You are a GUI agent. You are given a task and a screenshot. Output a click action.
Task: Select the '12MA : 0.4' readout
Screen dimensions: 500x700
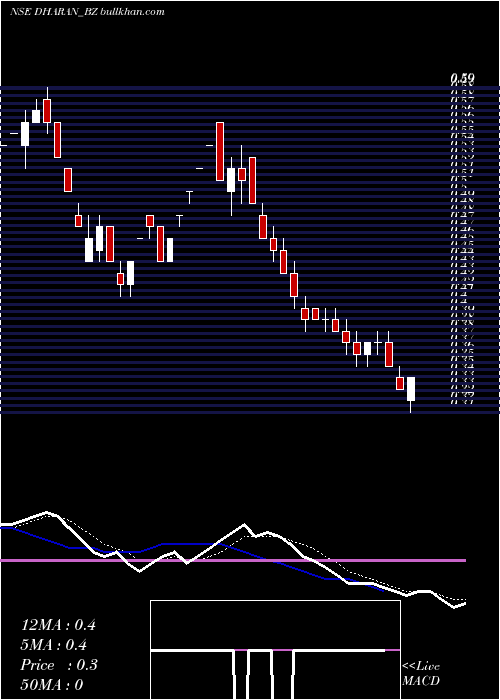tap(58, 625)
